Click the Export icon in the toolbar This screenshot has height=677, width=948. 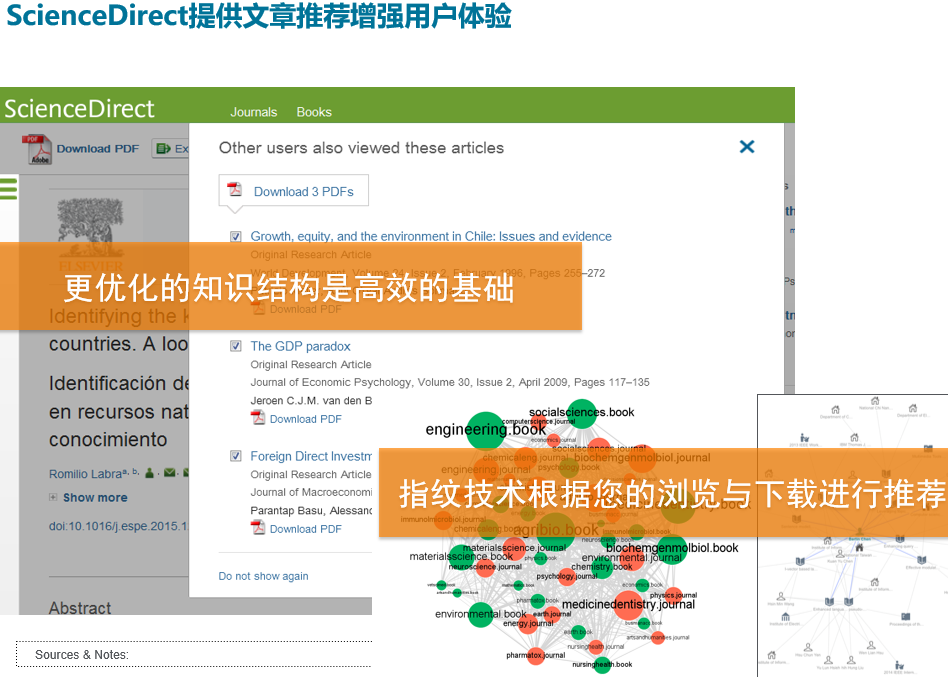click(x=163, y=148)
